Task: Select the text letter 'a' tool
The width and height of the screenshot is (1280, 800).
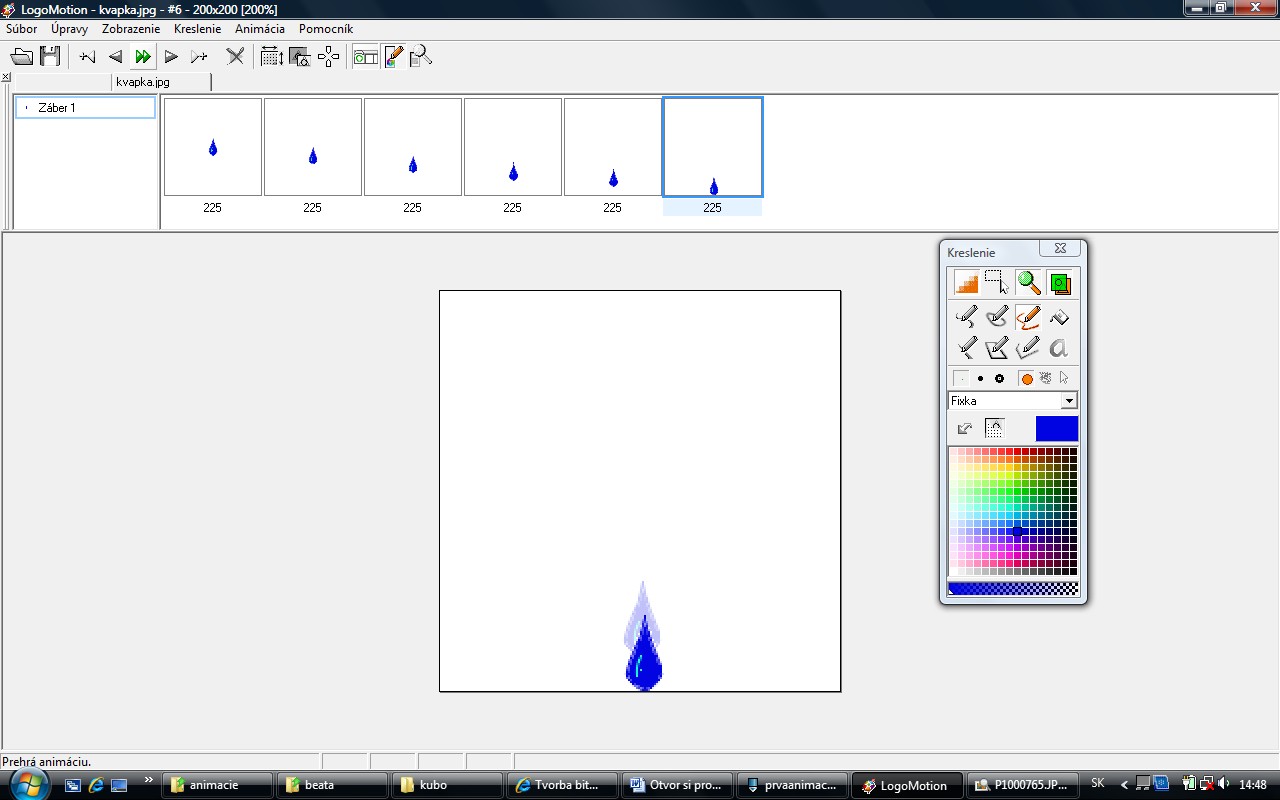Action: [1059, 348]
